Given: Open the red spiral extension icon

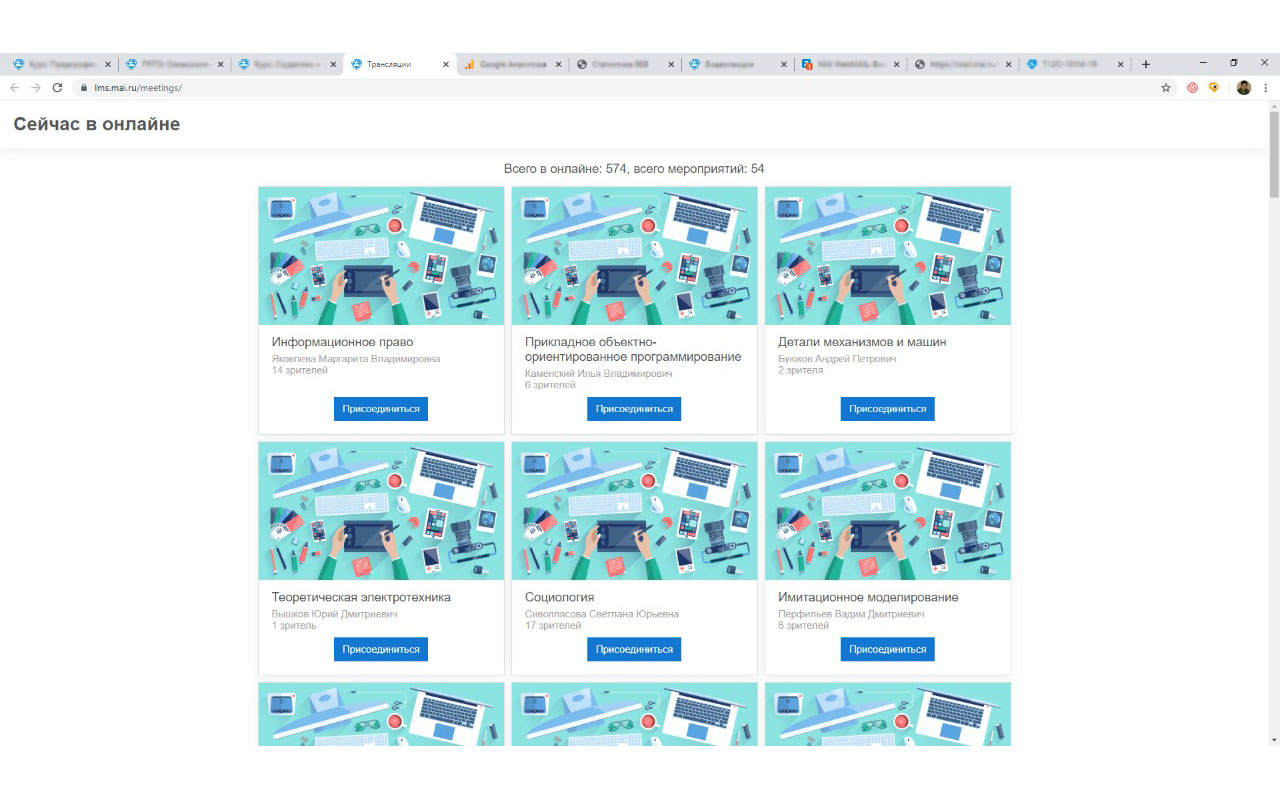Looking at the screenshot, I should coord(1193,88).
